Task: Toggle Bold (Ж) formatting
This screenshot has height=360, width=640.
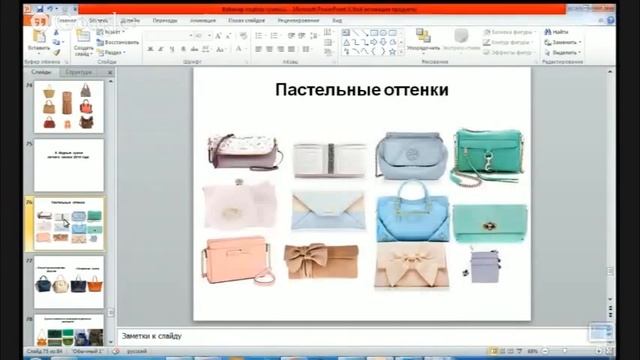Action: coord(150,49)
